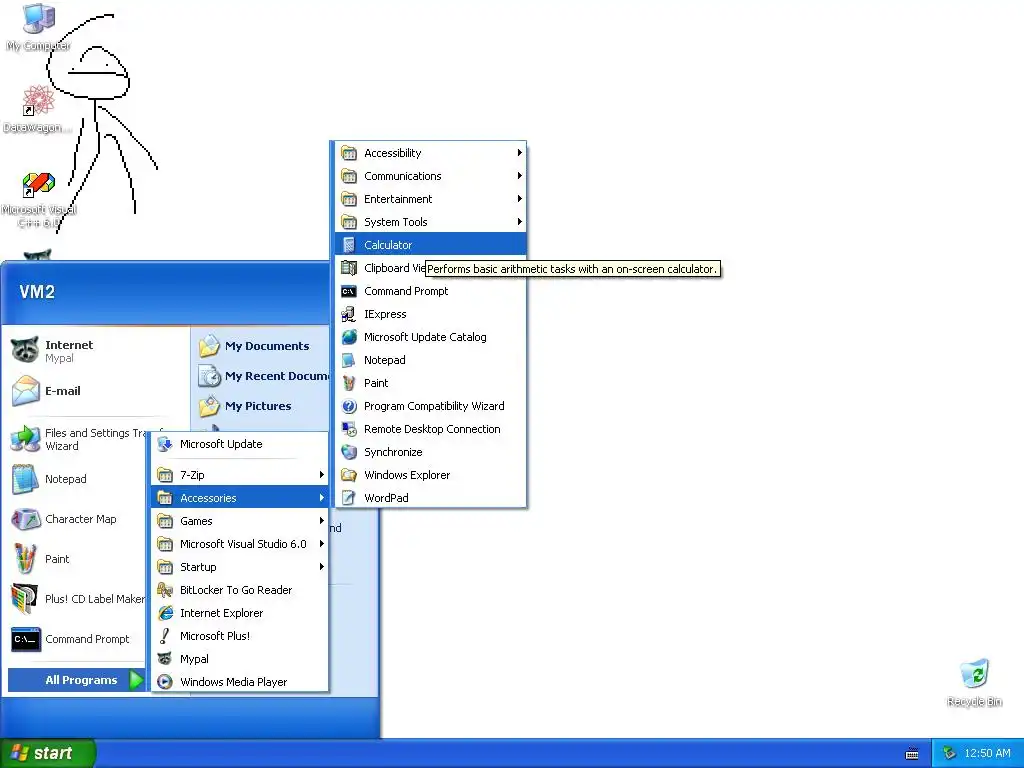Expand the Accessibility submenu arrow
The height and width of the screenshot is (768, 1024).
[x=519, y=153]
